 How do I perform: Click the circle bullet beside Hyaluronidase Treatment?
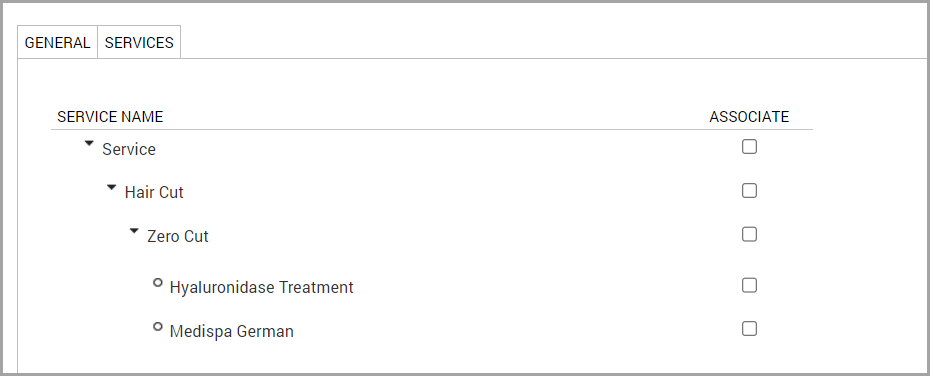pyautogui.click(x=158, y=283)
